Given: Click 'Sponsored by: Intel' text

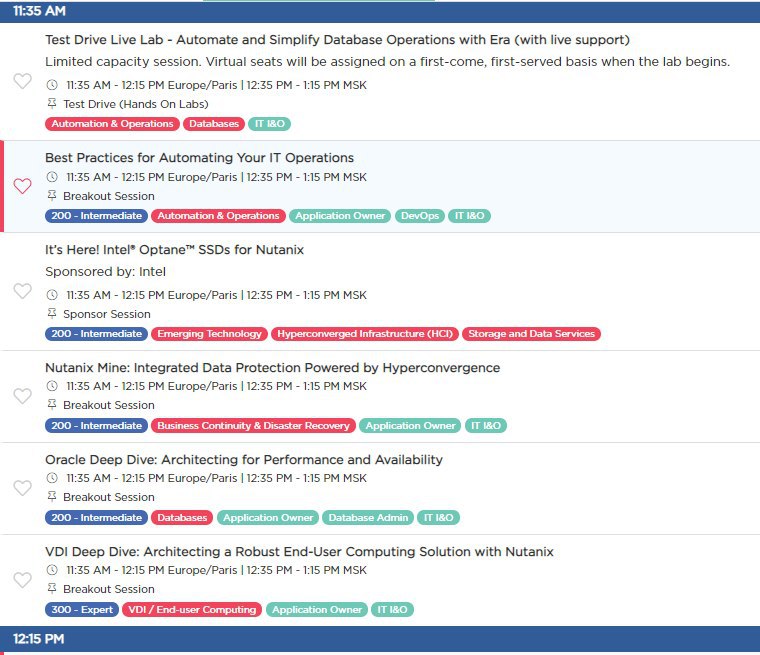Looking at the screenshot, I should tap(105, 272).
